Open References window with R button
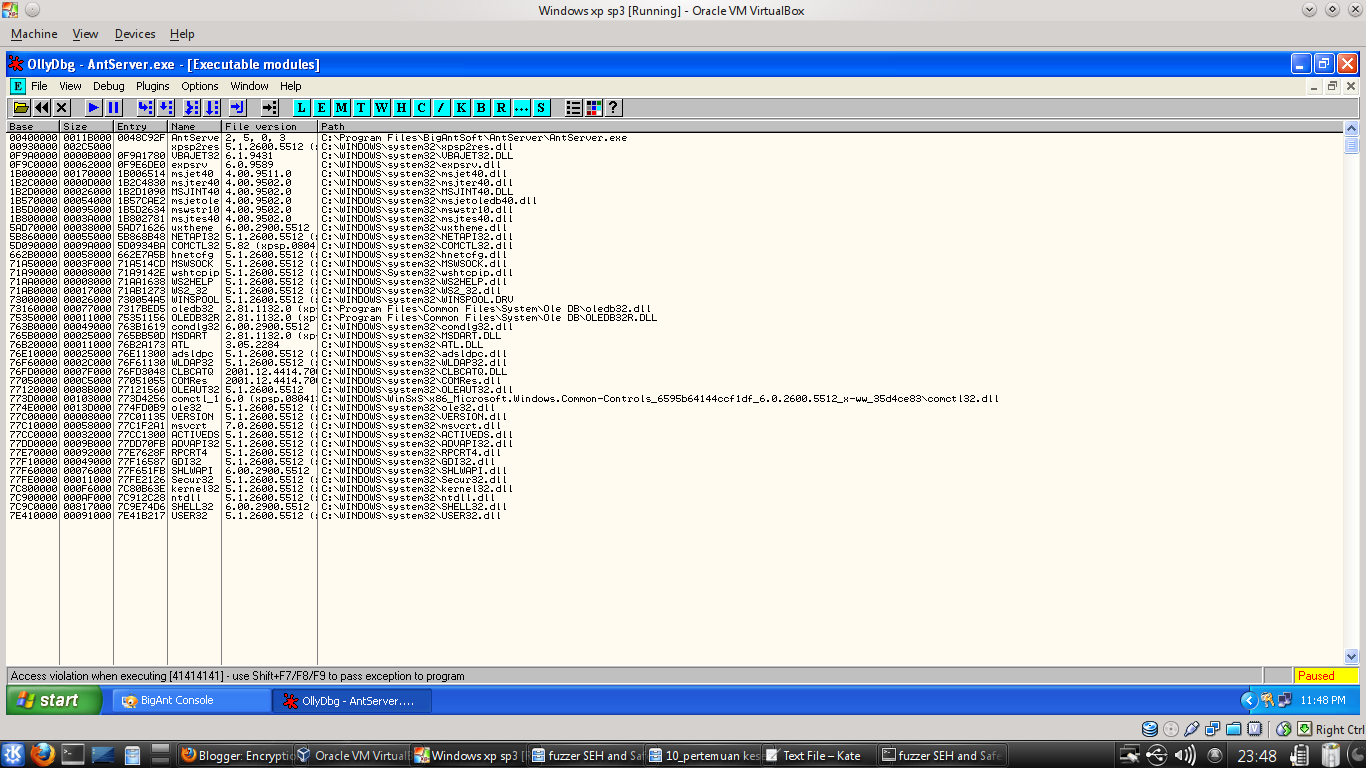This screenshot has width=1366, height=768. (x=501, y=107)
